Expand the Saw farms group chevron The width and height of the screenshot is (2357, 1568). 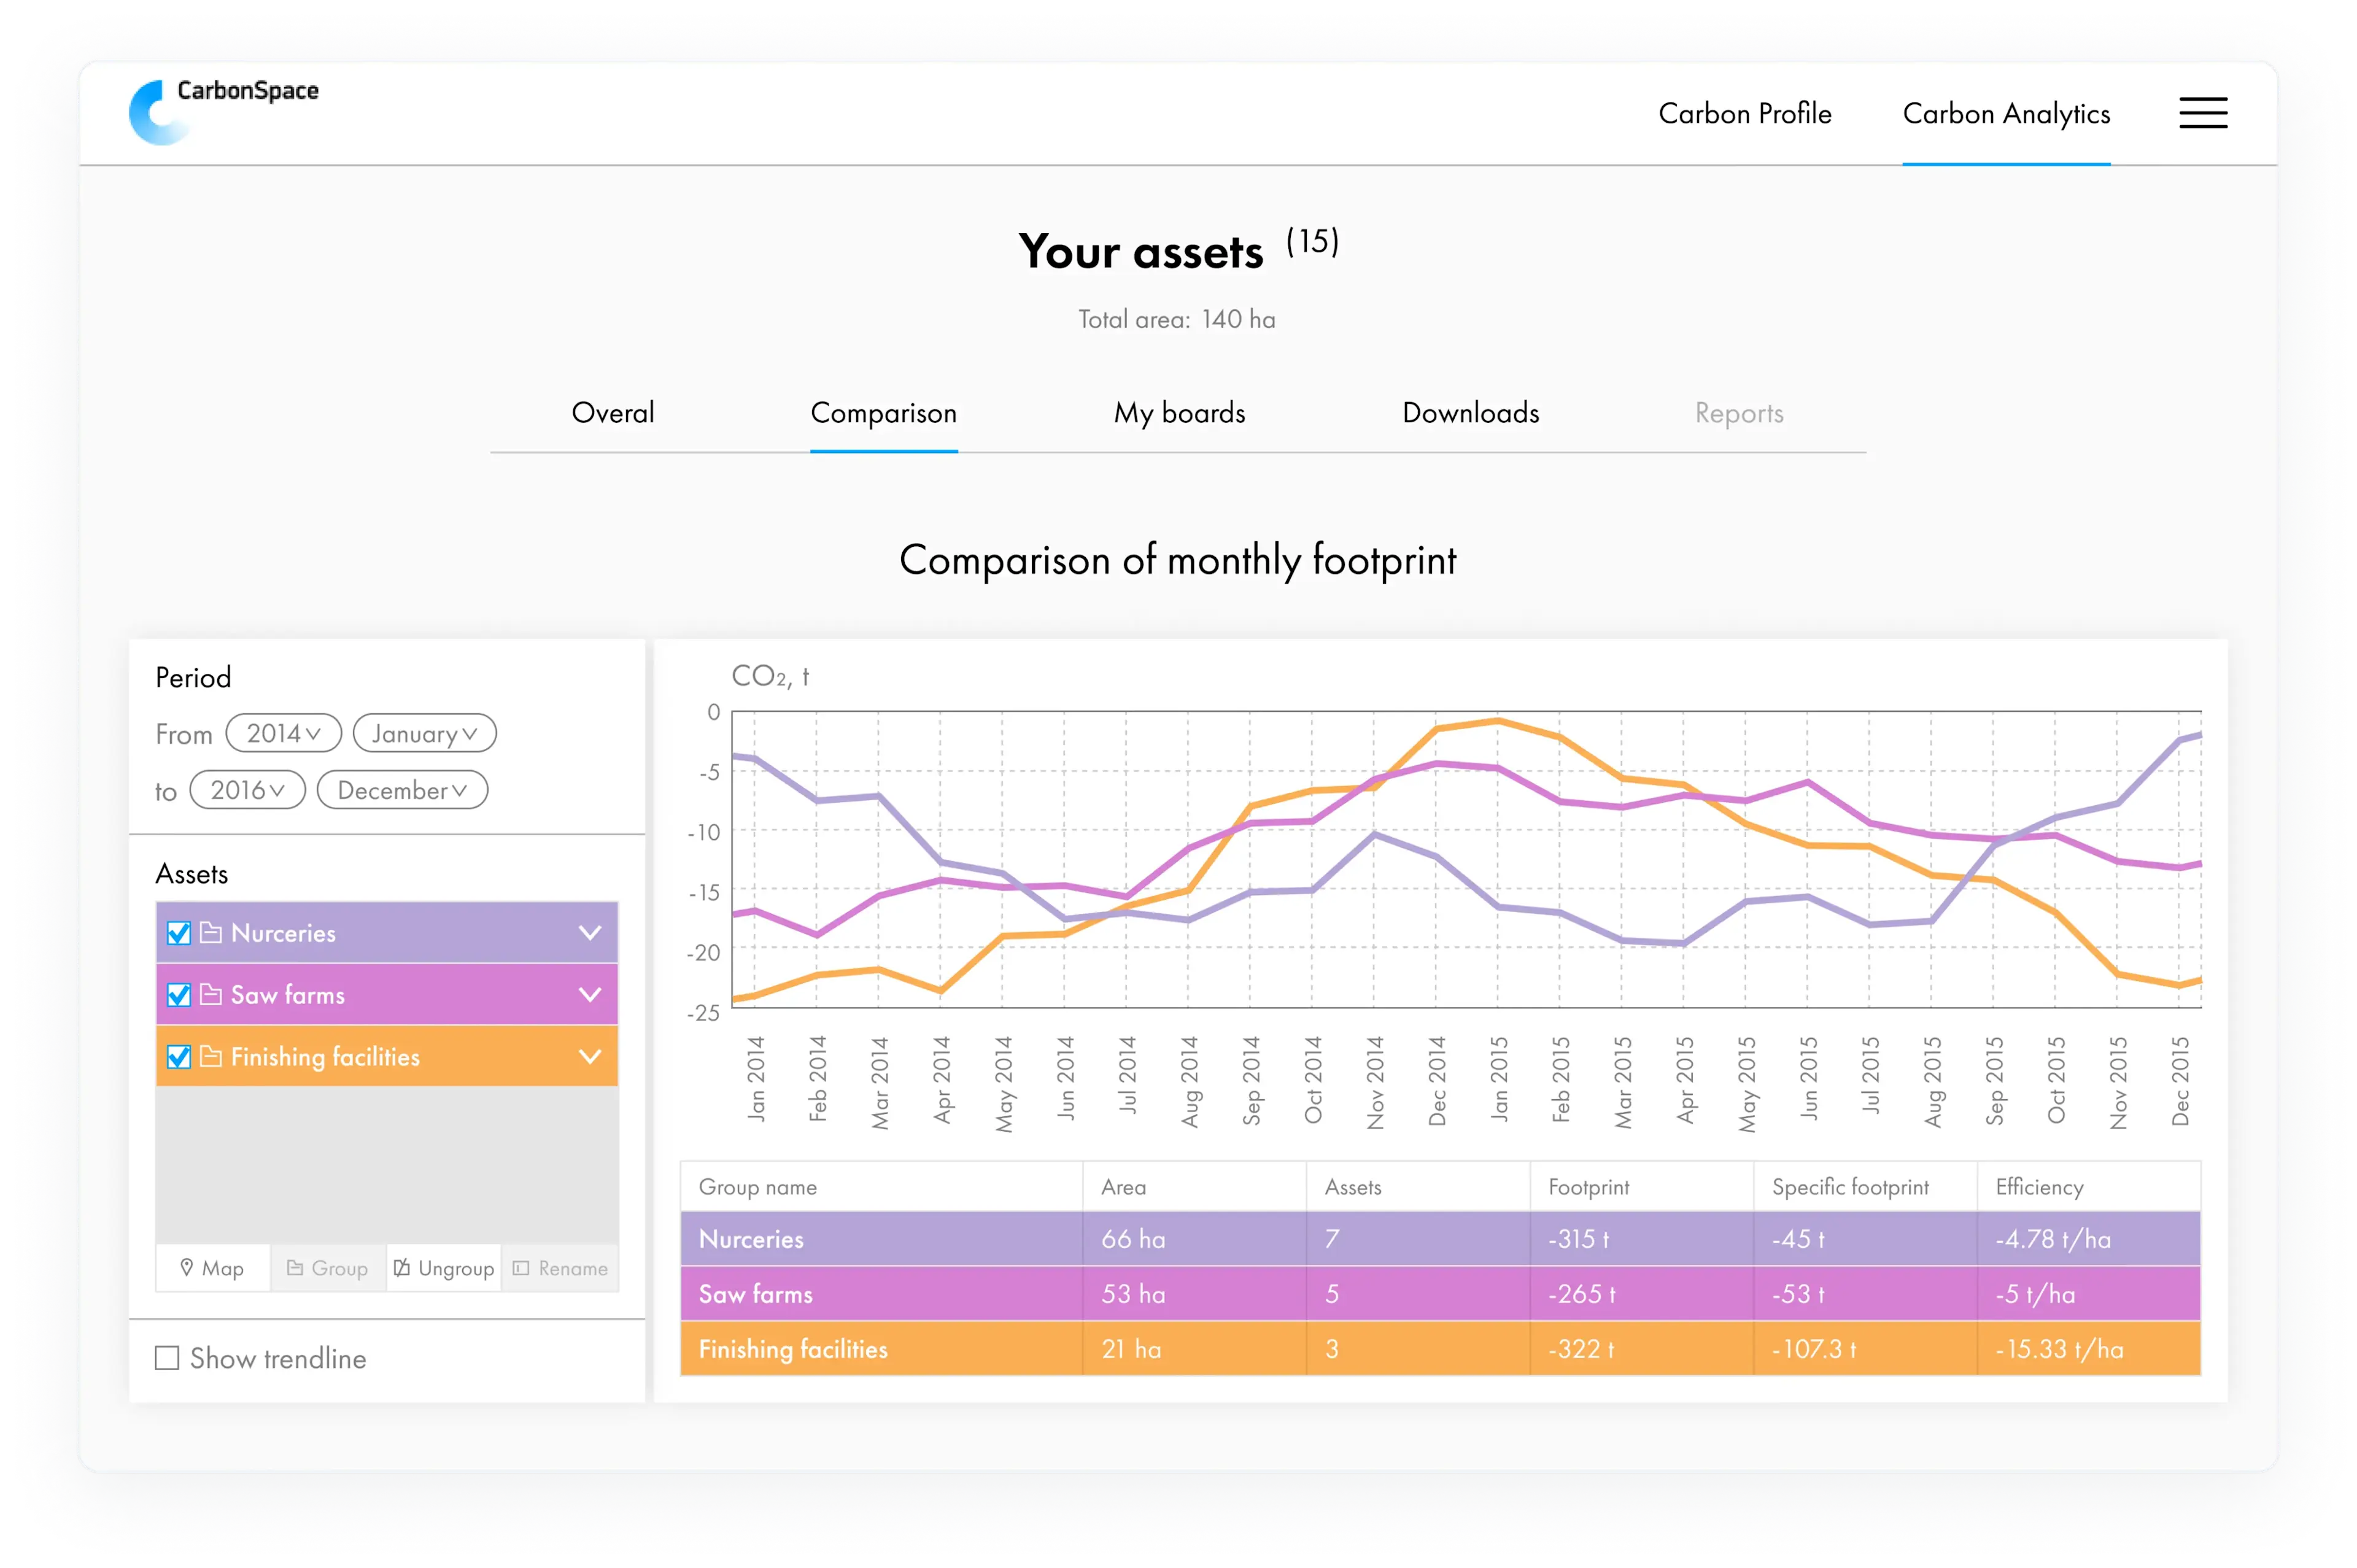[x=590, y=995]
